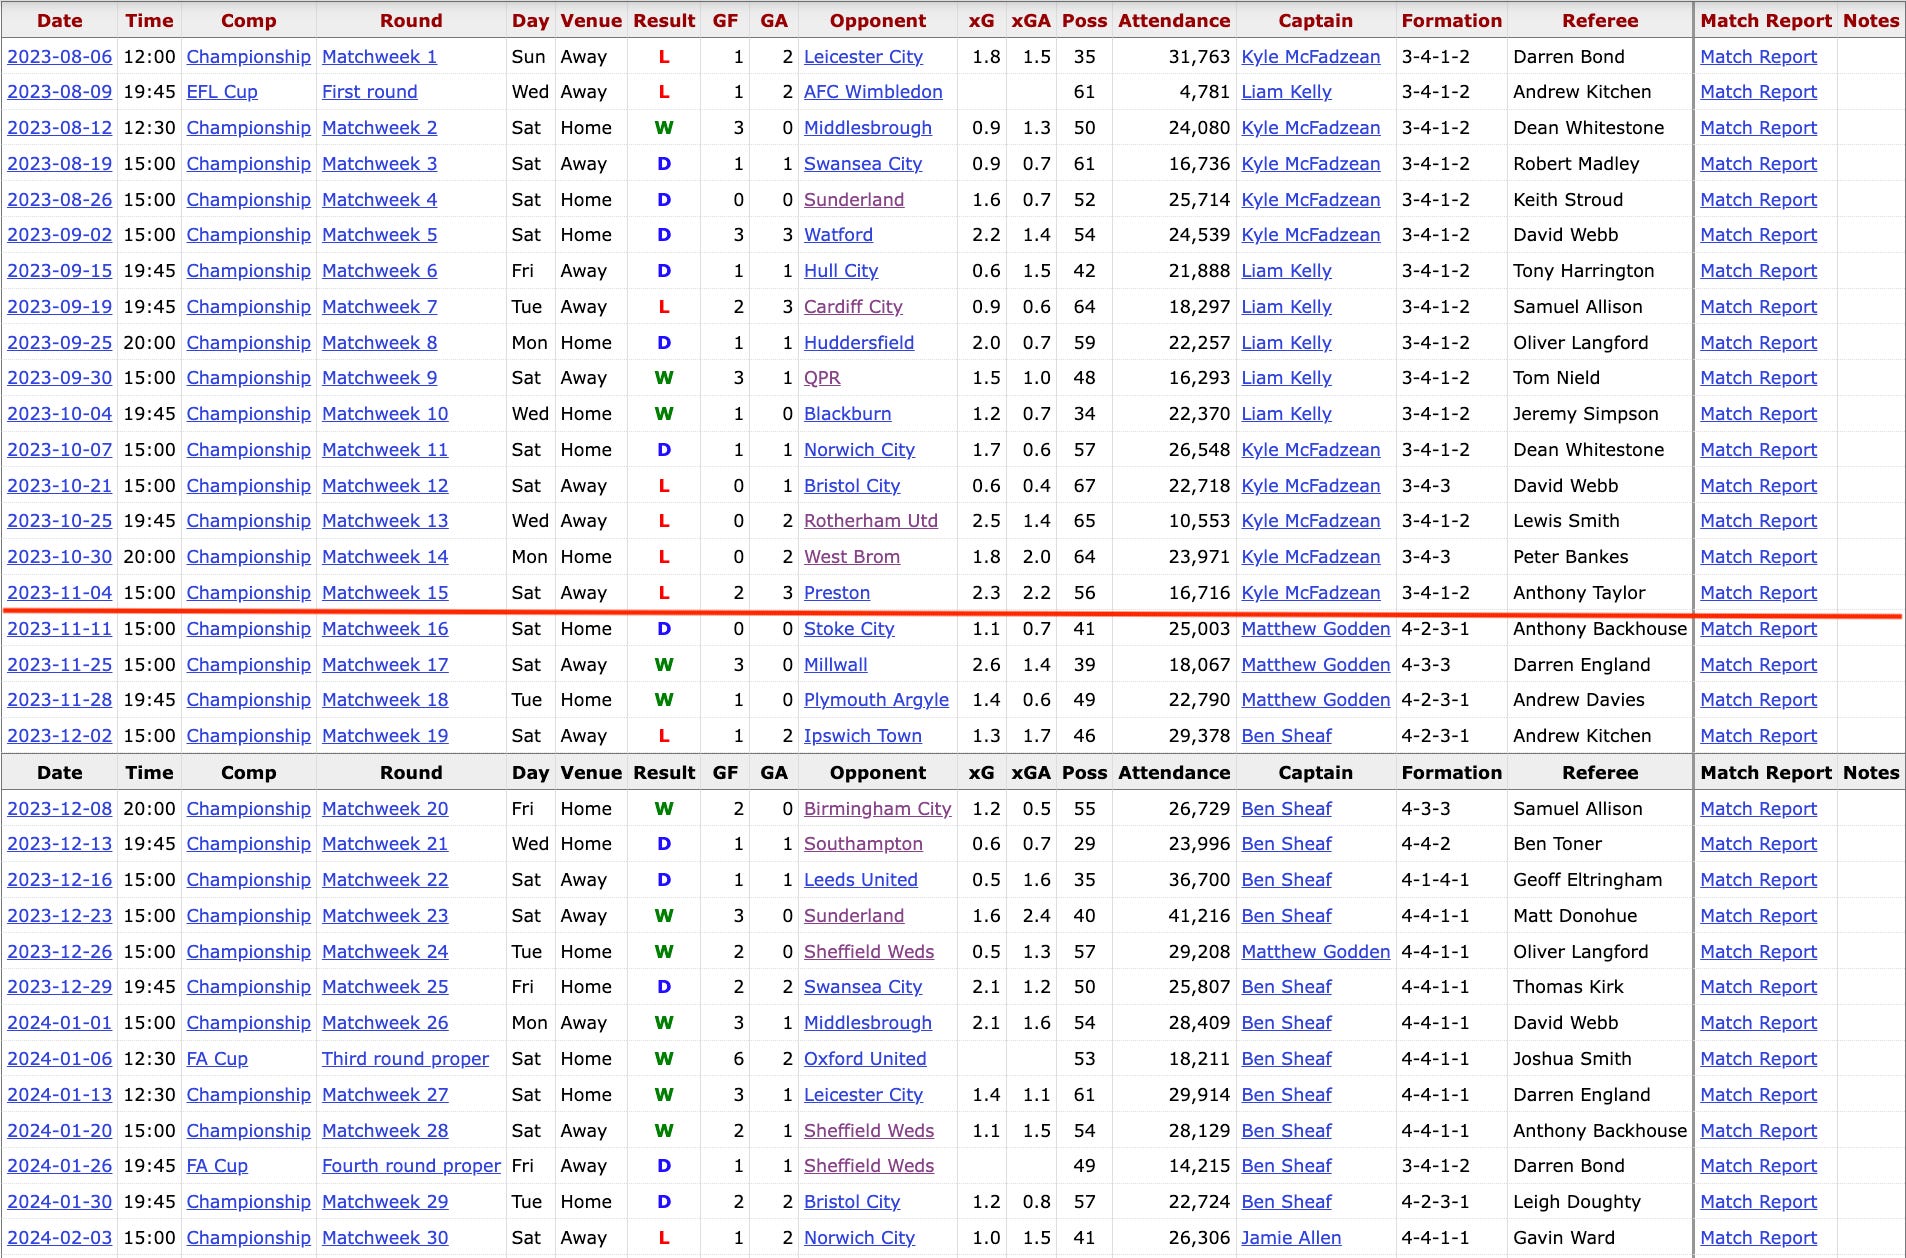1906x1258 pixels.
Task: Open the Fourth round proper link
Action: point(411,1166)
